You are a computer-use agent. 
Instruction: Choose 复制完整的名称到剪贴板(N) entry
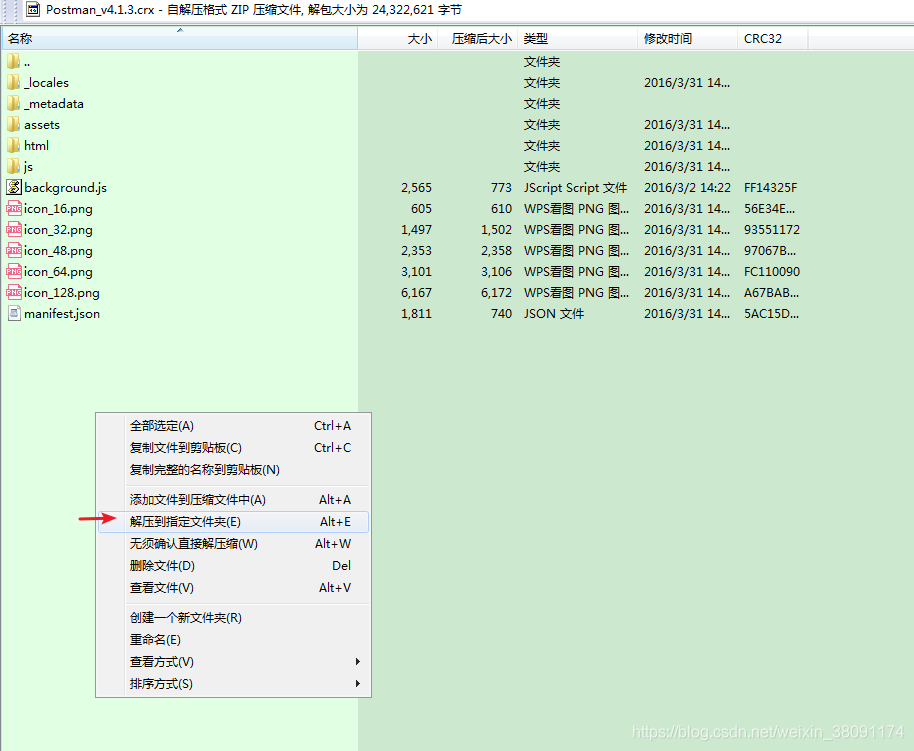click(x=233, y=470)
